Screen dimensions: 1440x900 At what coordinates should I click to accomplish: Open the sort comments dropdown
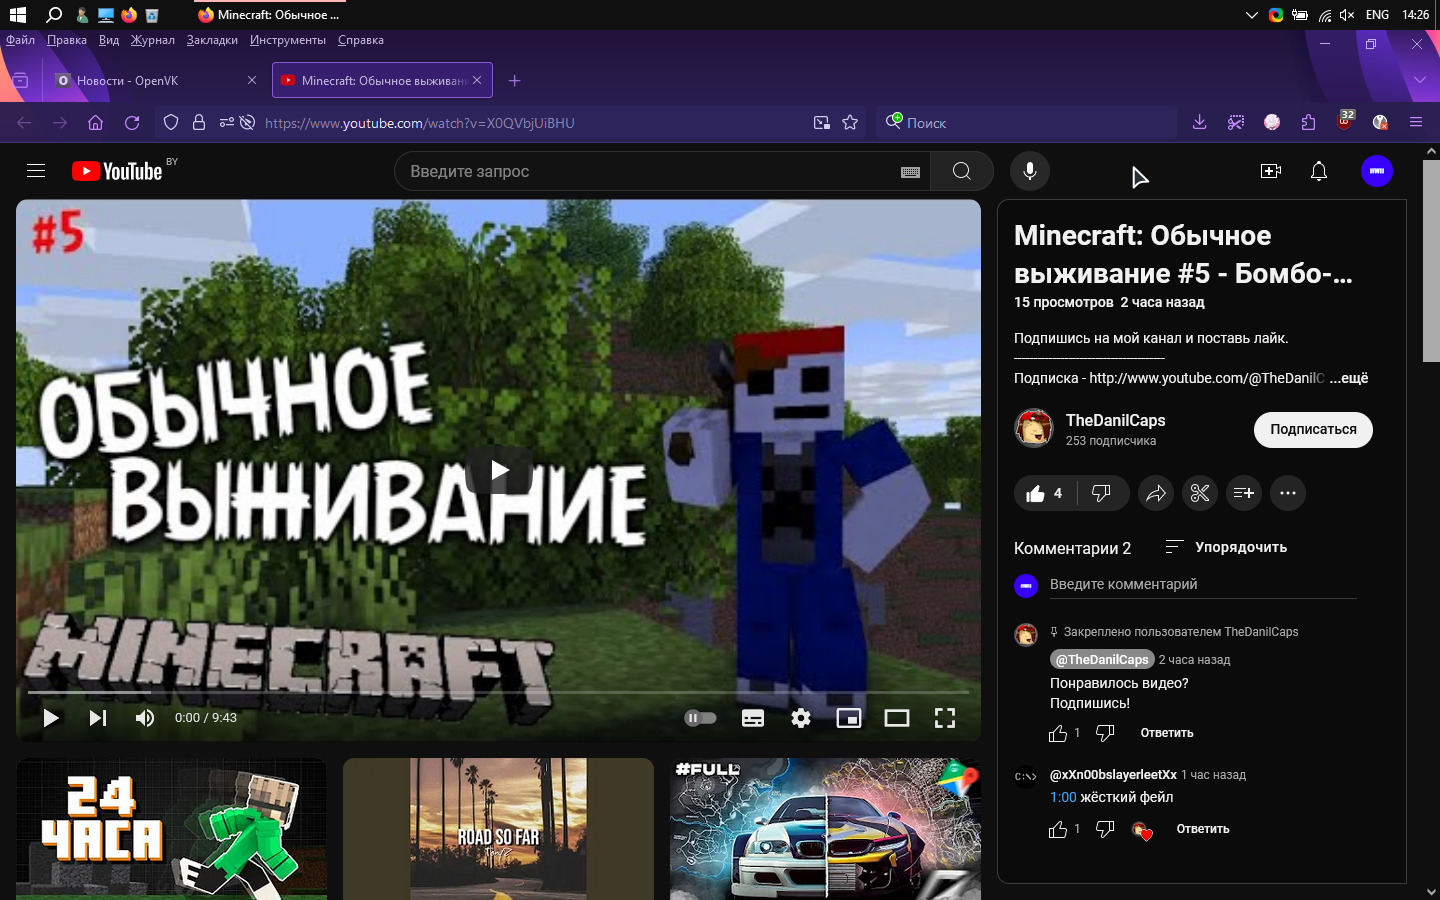click(1226, 547)
